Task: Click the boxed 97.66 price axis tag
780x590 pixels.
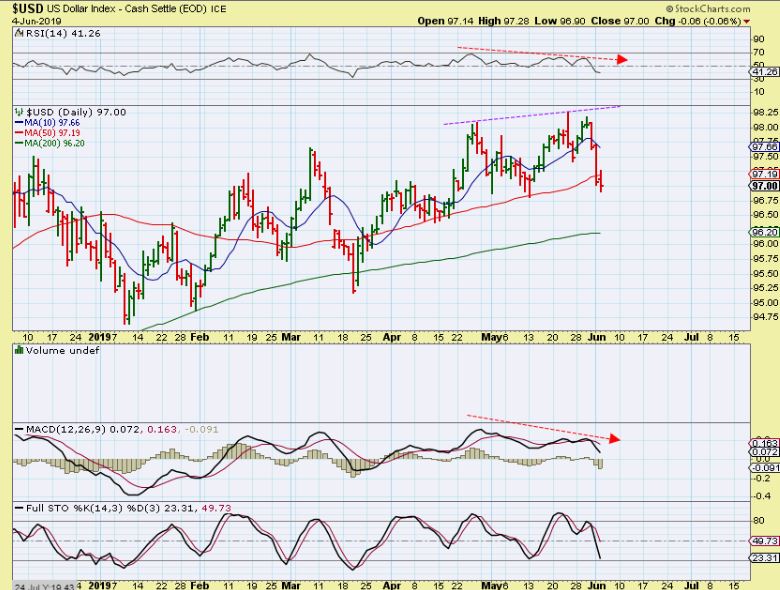Action: pos(764,147)
